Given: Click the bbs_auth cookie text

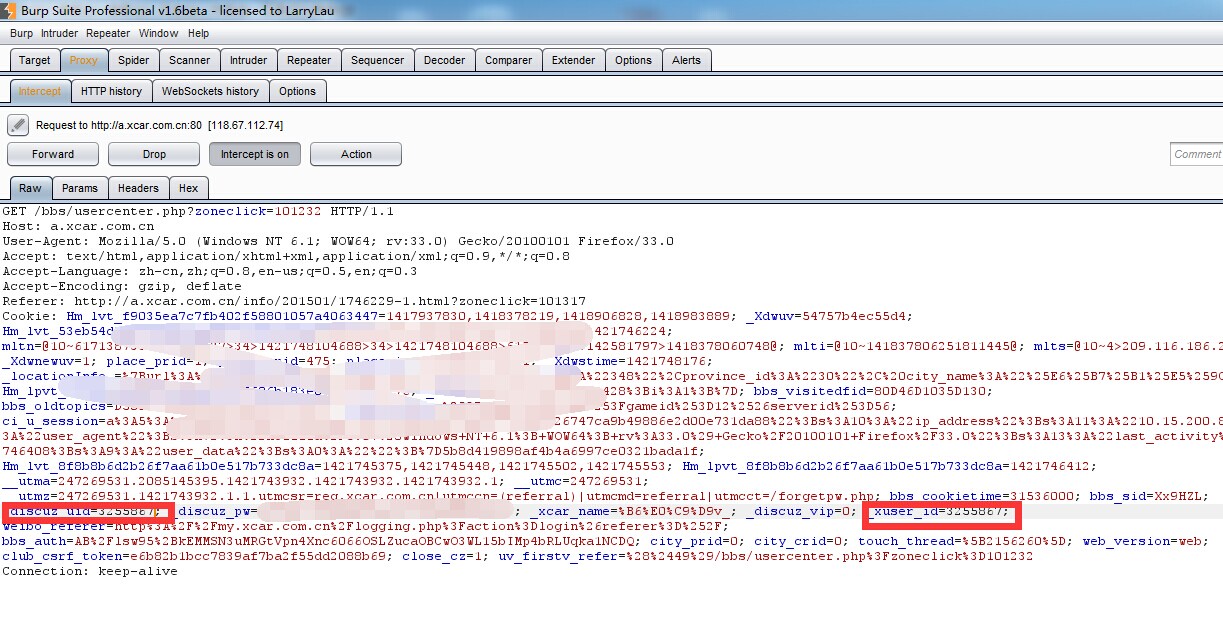Looking at the screenshot, I should click(321, 541).
